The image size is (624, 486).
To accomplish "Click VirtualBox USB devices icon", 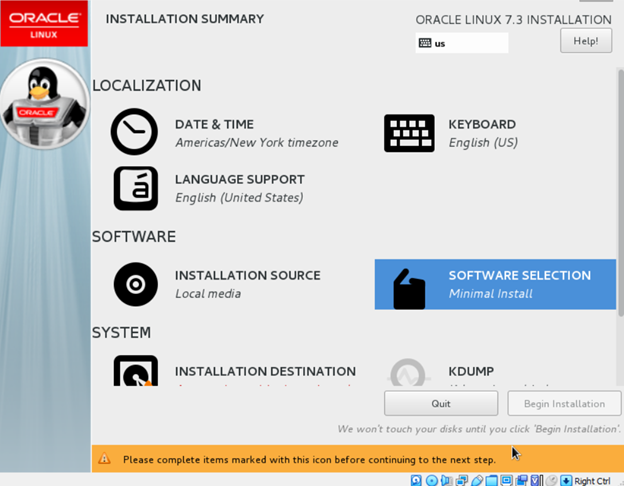I will coord(477,480).
